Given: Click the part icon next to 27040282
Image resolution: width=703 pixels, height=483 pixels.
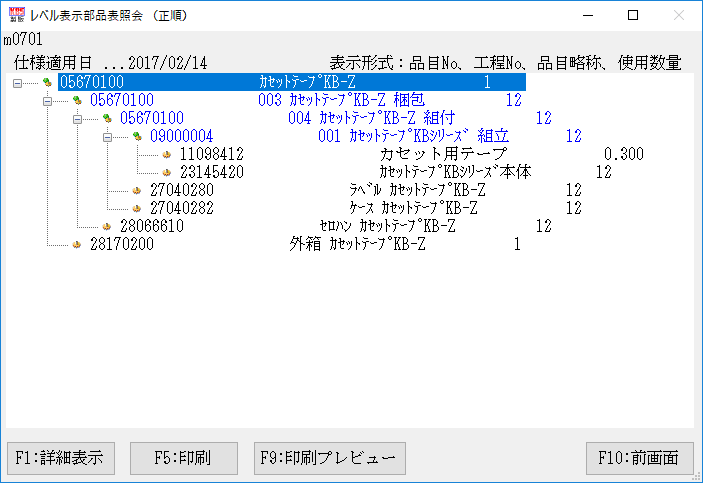Looking at the screenshot, I should (137, 208).
